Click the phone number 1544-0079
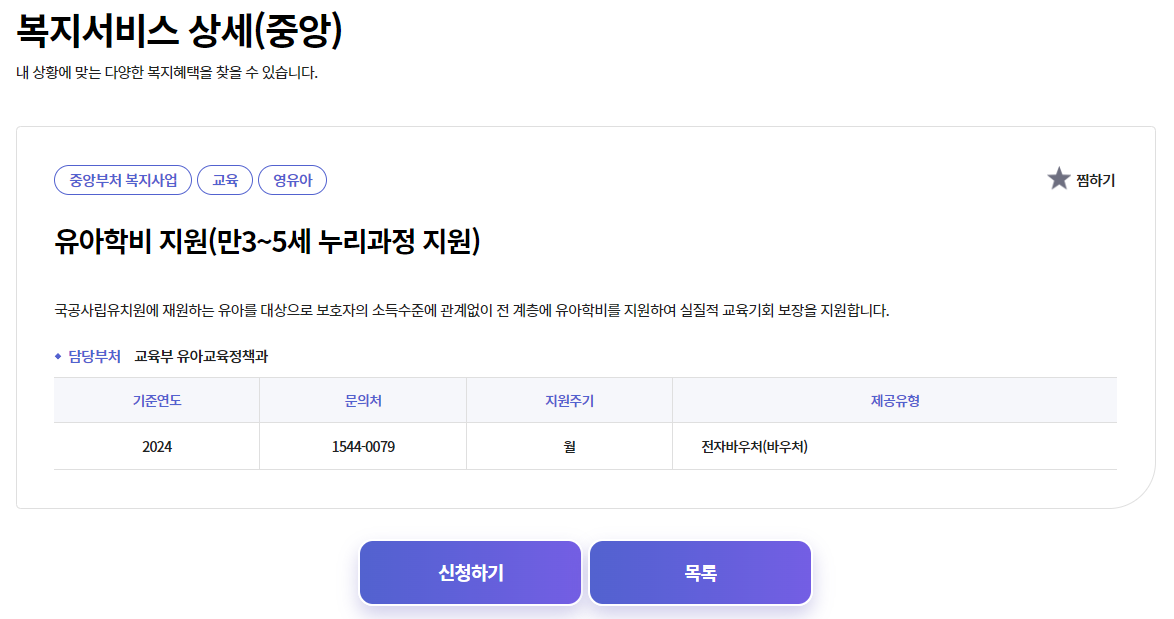This screenshot has height=619, width=1174. coord(362,445)
